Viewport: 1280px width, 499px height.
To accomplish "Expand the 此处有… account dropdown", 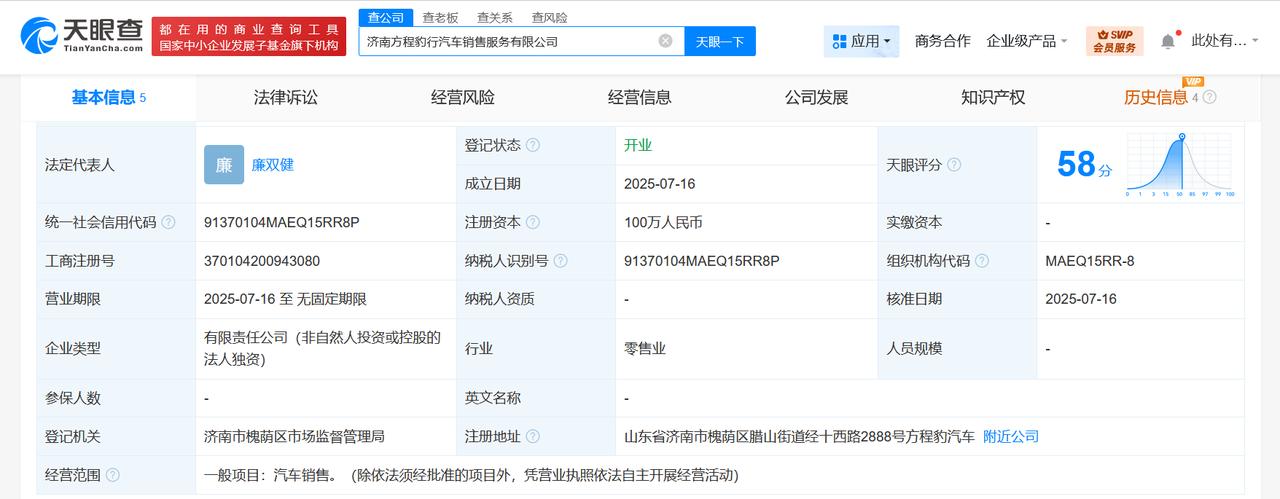I will click(x=1227, y=41).
